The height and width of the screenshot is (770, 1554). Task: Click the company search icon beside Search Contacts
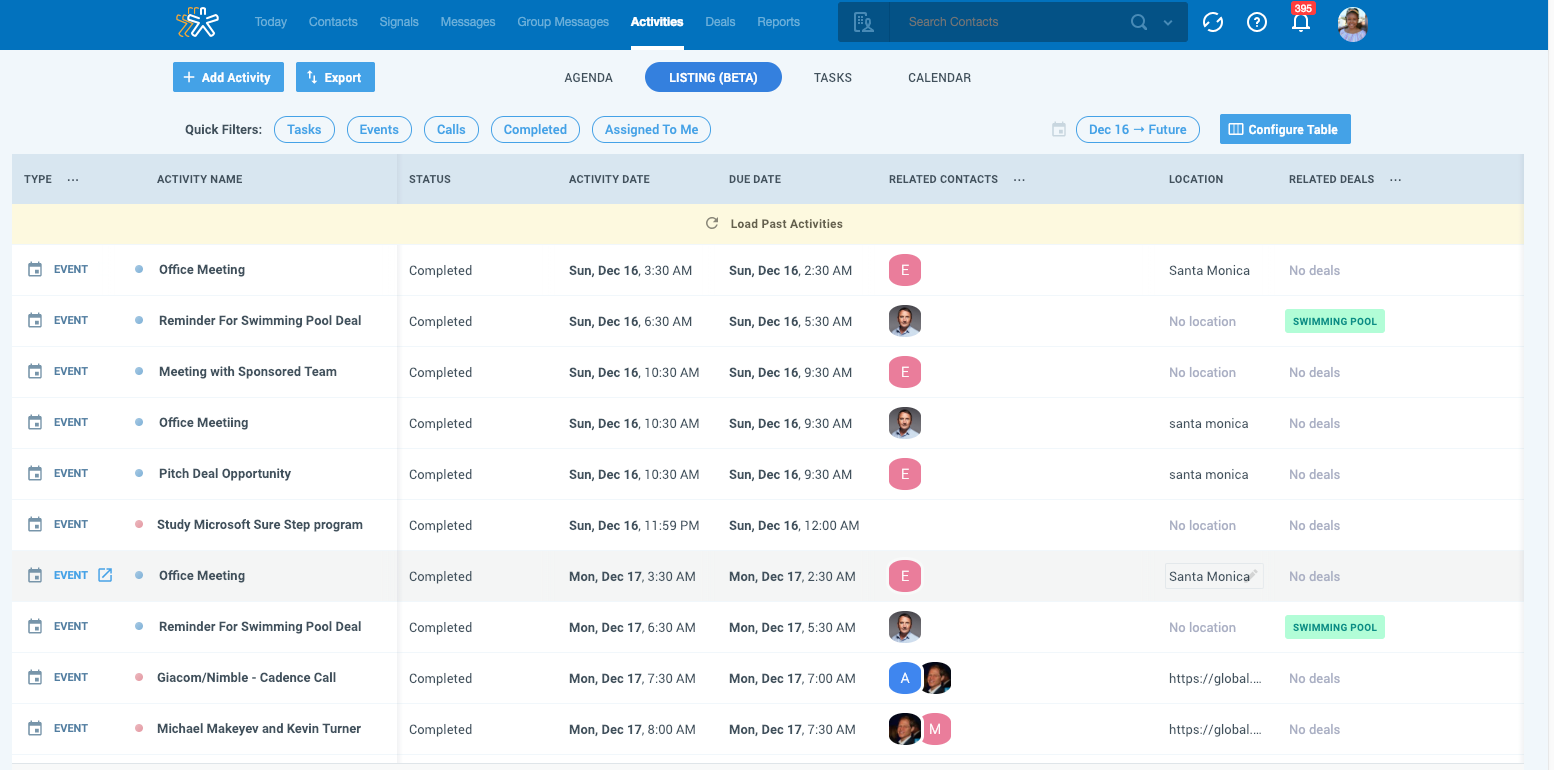point(862,21)
